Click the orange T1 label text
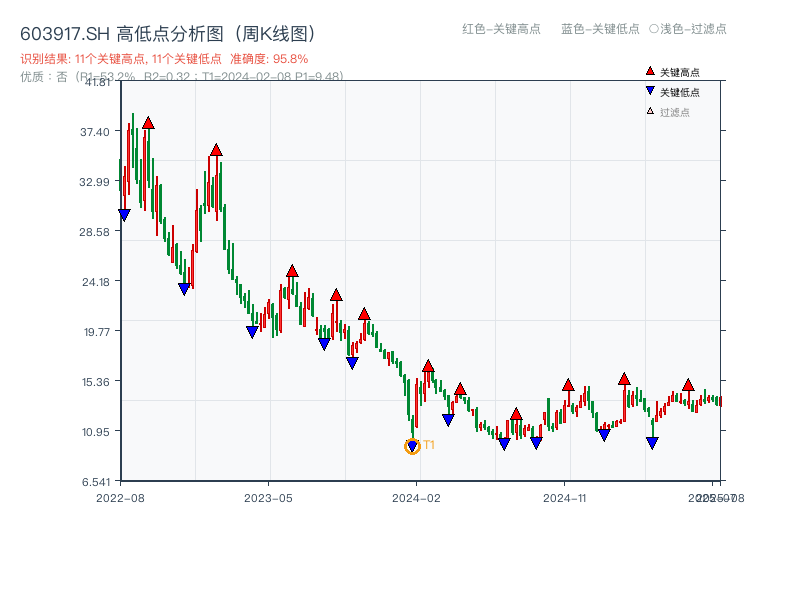Image resolution: width=800 pixels, height=600 pixels. tap(429, 445)
